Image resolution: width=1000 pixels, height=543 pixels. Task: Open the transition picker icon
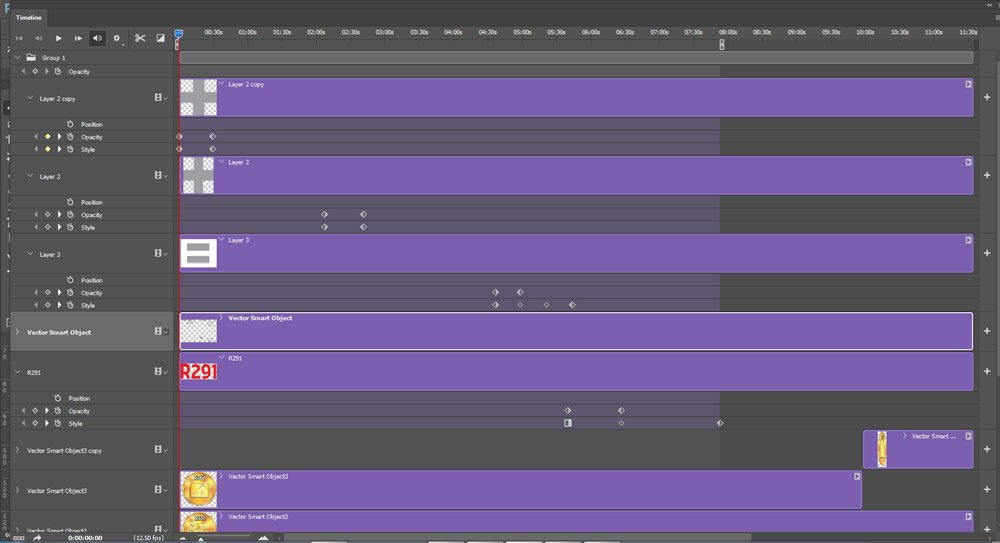[161, 38]
